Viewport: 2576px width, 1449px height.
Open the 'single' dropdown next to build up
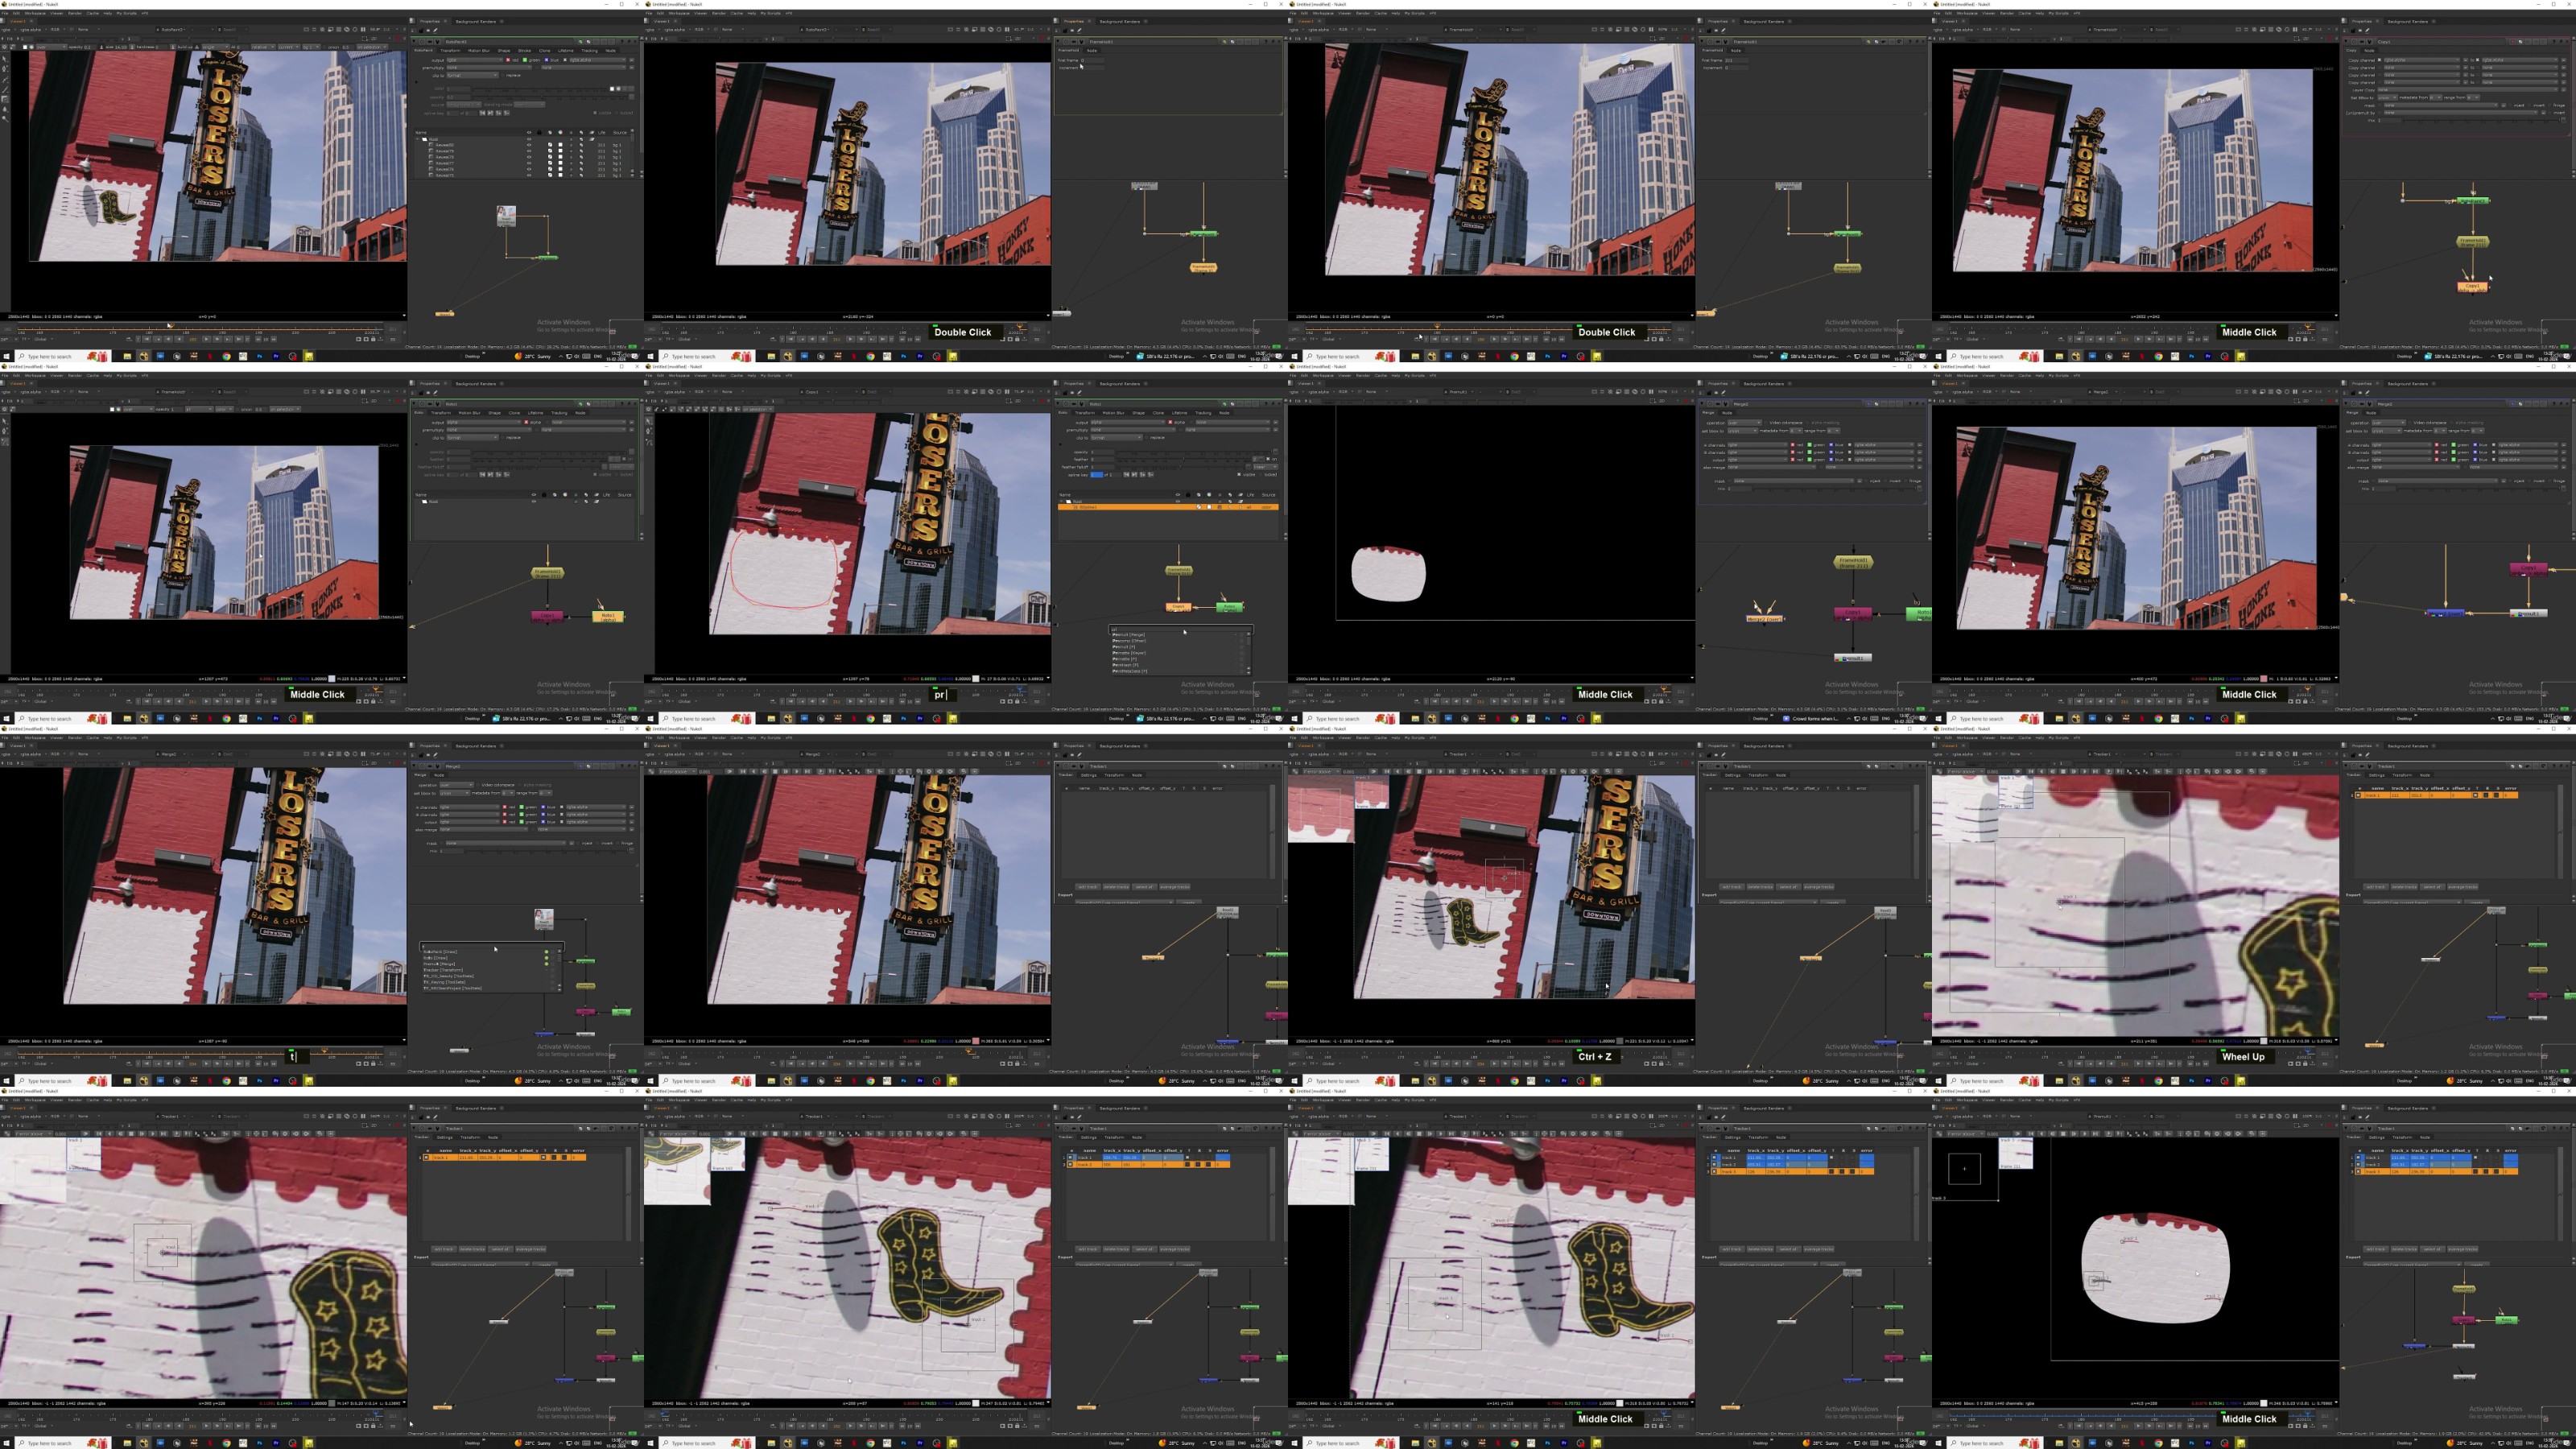pyautogui.click(x=215, y=47)
